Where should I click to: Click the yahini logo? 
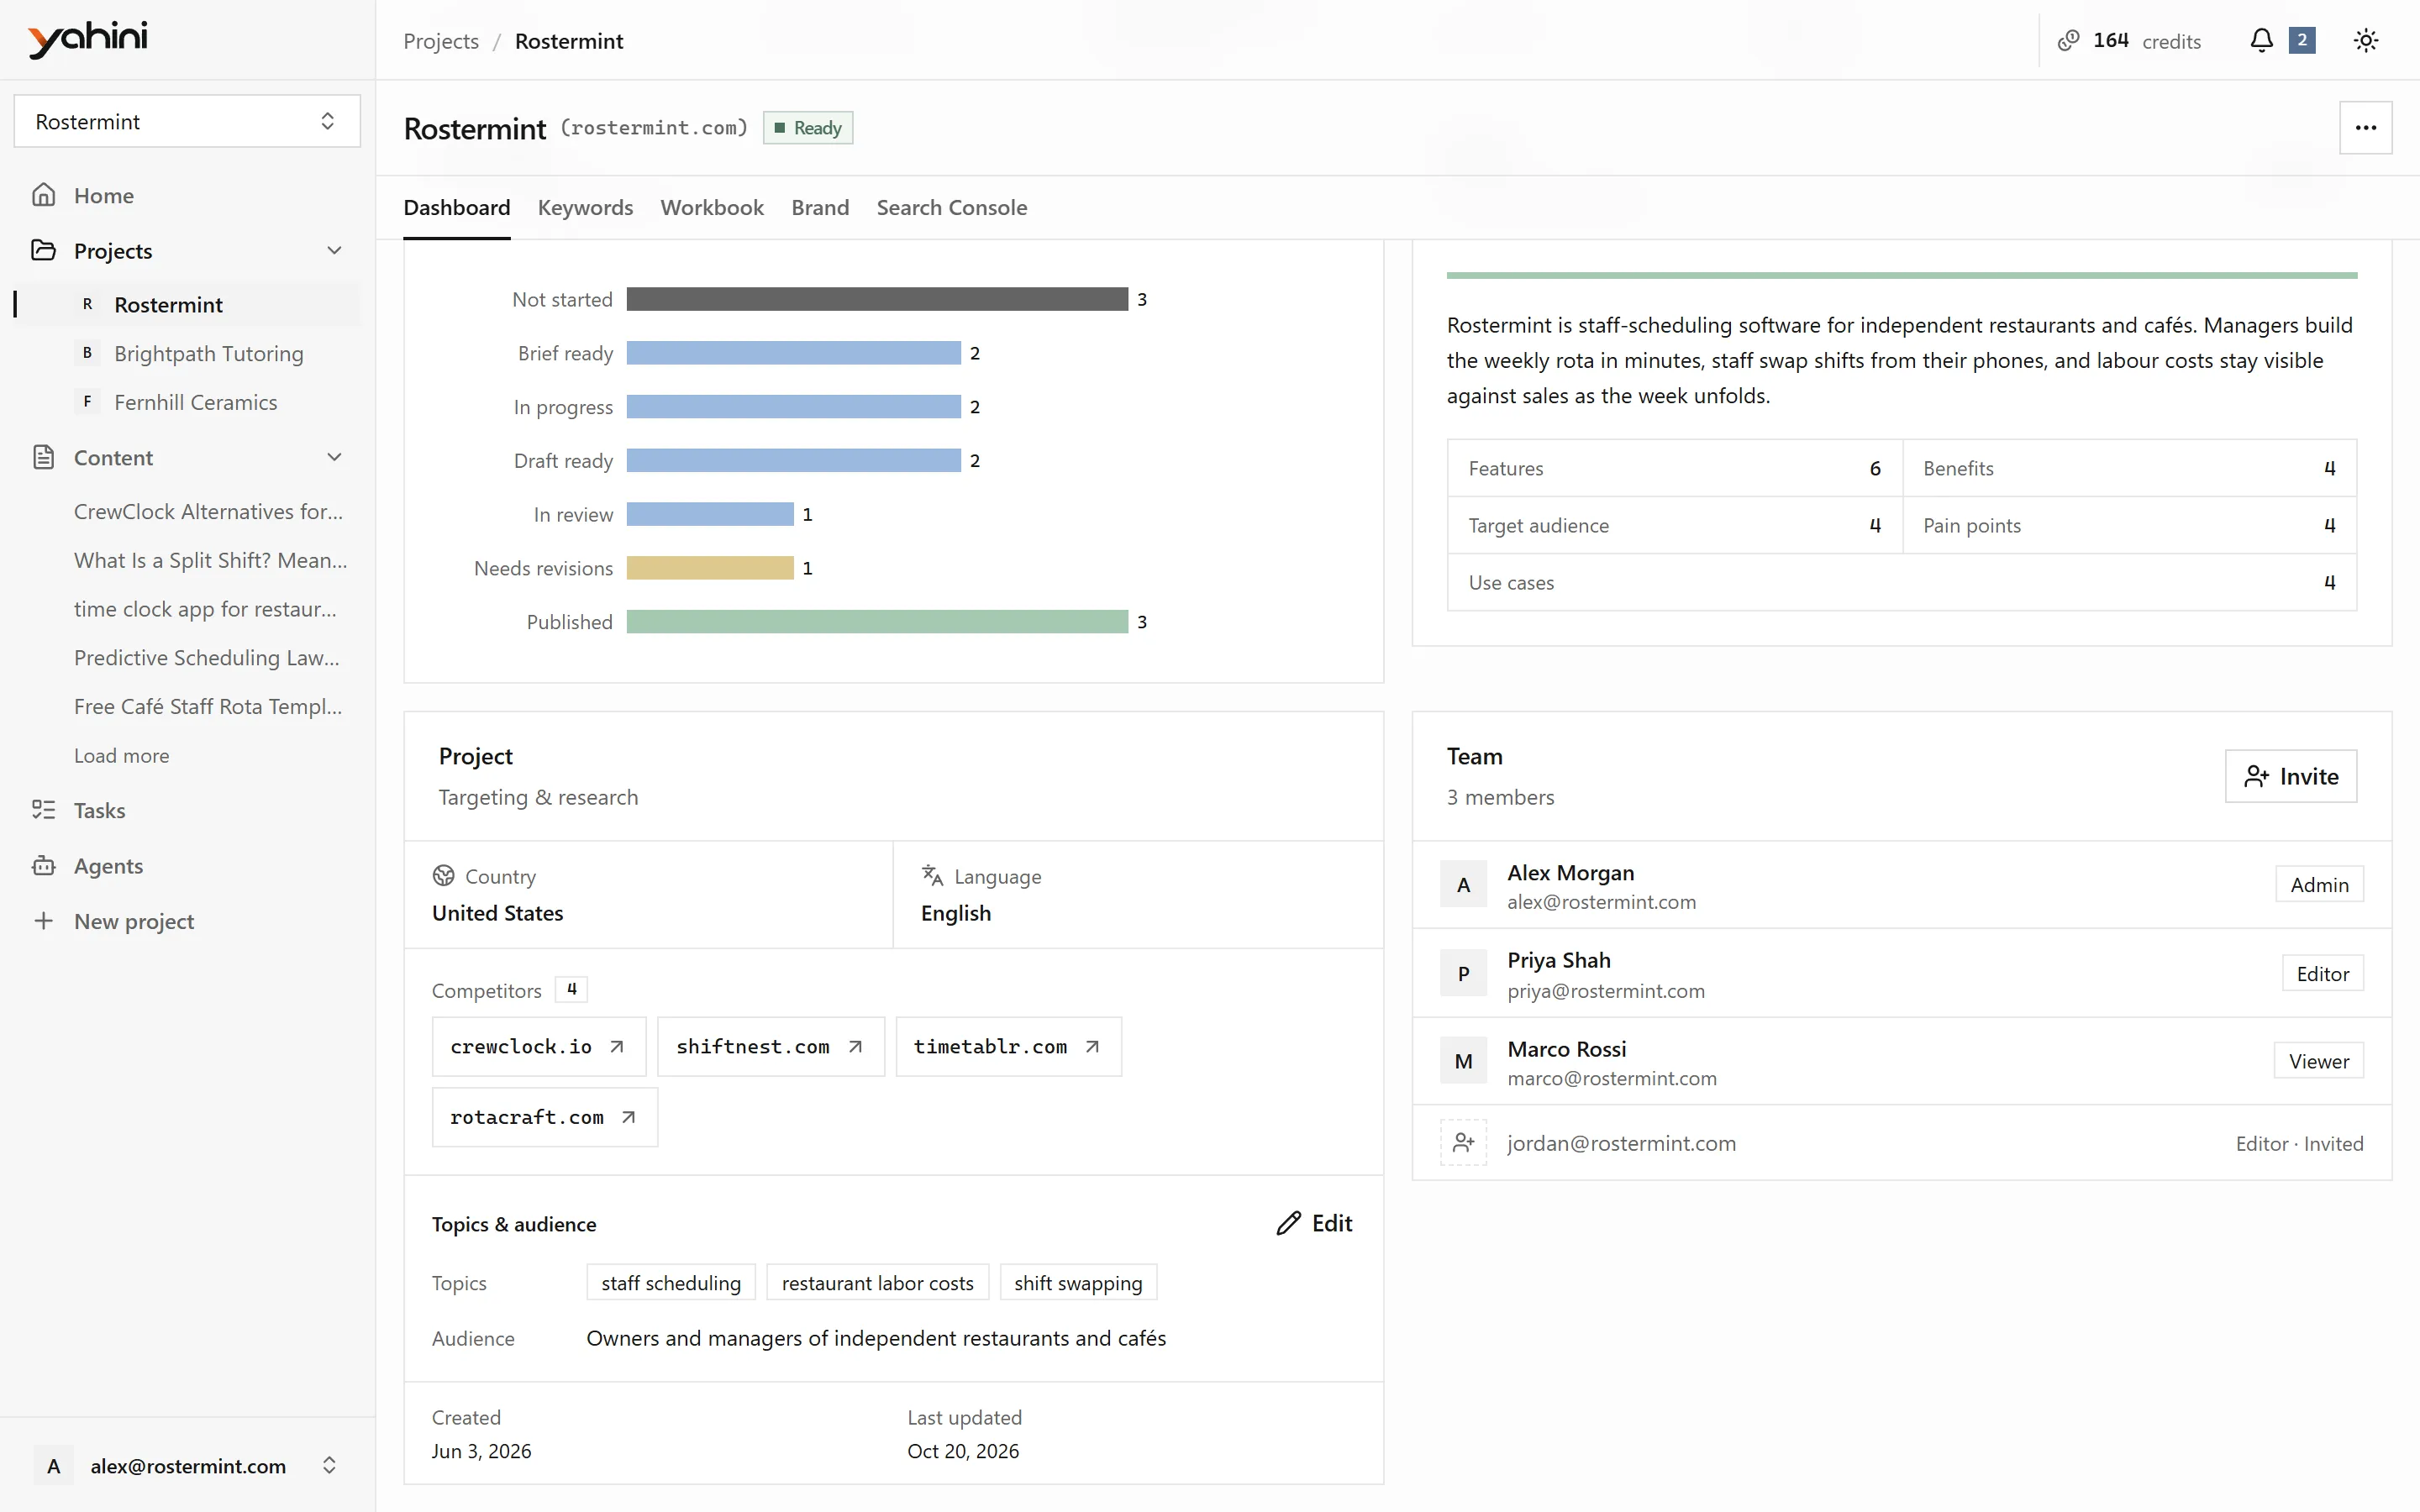pyautogui.click(x=88, y=39)
